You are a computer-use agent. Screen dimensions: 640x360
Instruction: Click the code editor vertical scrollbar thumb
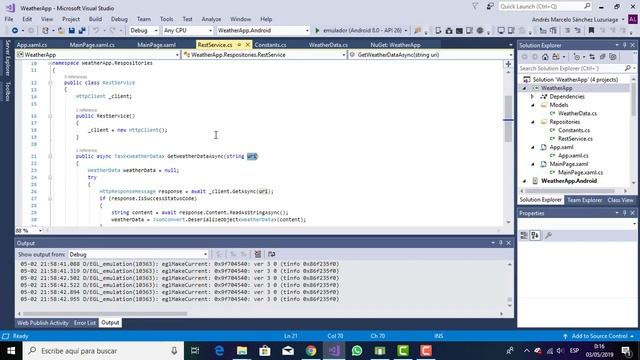tap(508, 118)
